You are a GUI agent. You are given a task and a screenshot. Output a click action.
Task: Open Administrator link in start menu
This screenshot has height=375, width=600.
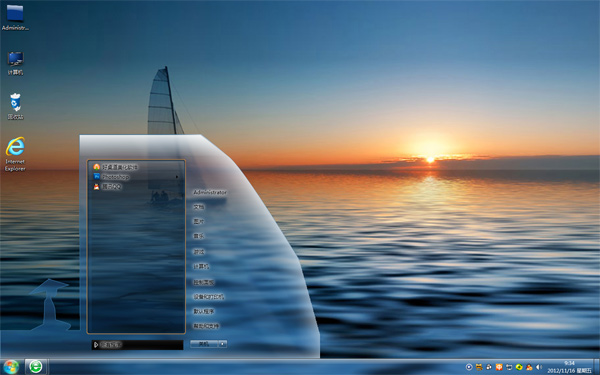(x=210, y=192)
